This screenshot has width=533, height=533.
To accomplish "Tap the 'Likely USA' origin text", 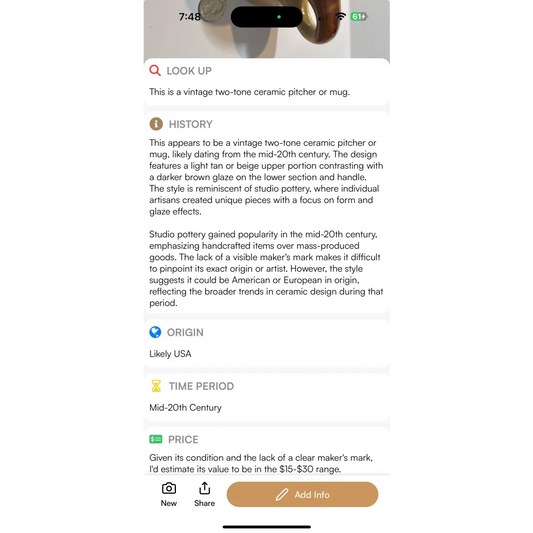I will (170, 354).
